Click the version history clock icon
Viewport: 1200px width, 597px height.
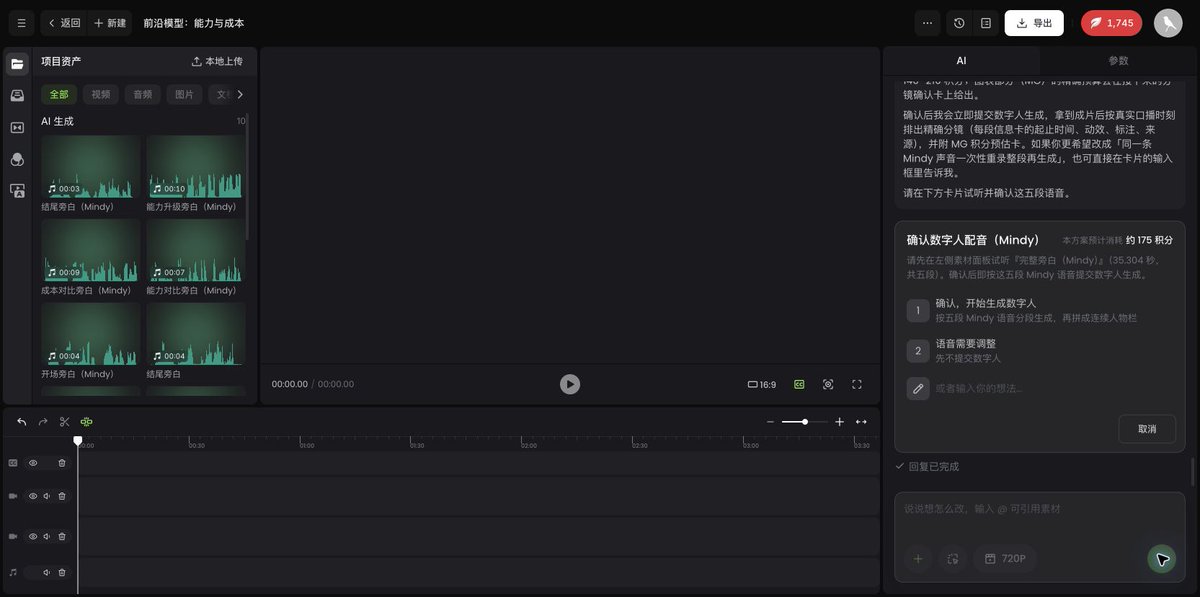pos(959,23)
